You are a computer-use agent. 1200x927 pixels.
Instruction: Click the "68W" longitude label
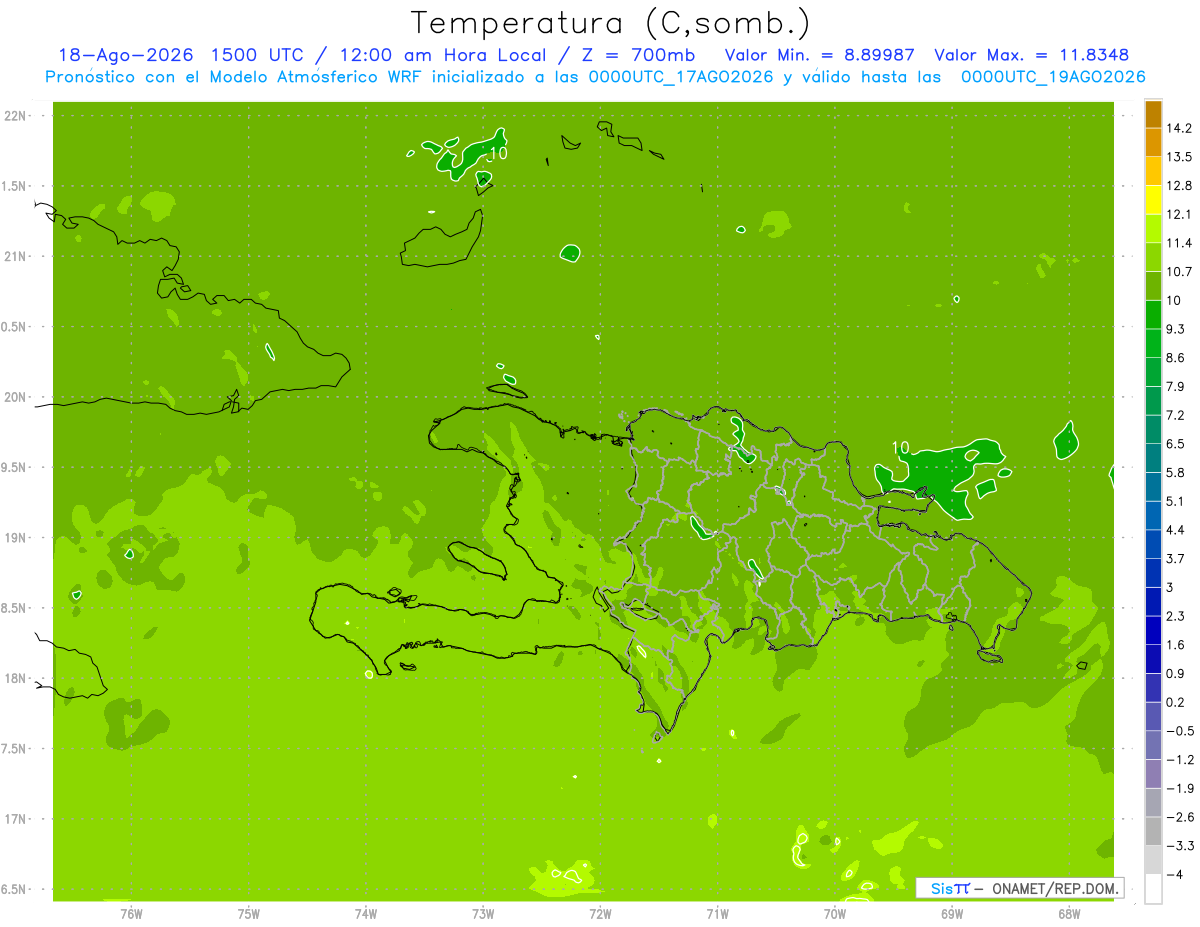click(1069, 915)
